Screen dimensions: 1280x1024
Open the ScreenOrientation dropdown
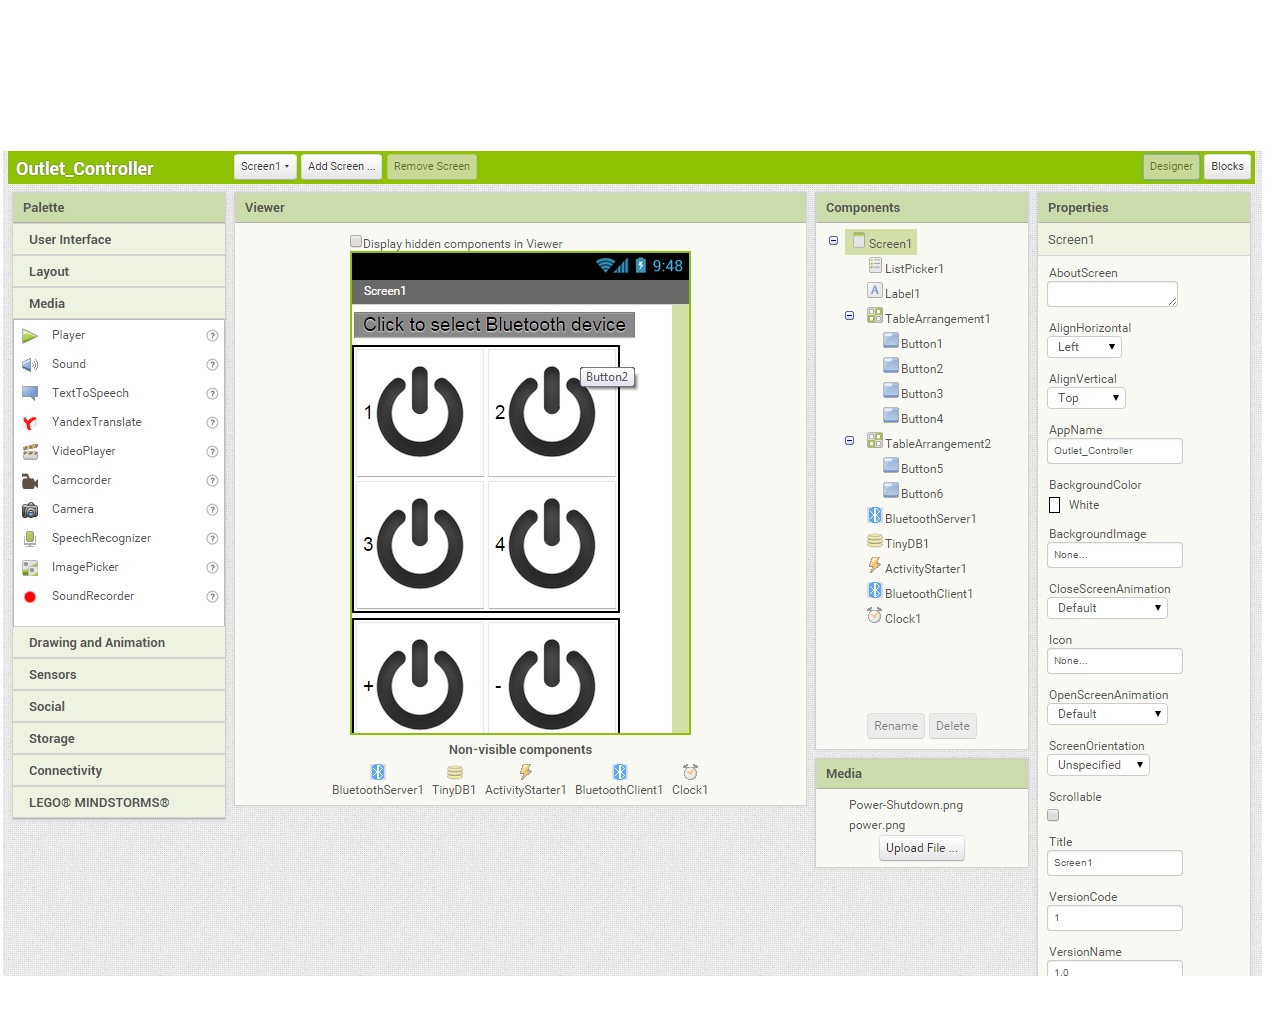(x=1097, y=764)
